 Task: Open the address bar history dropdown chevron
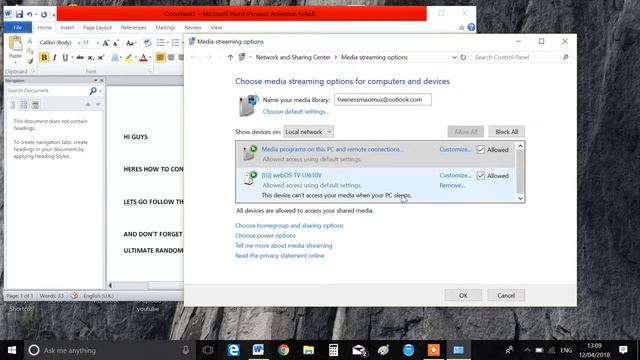coord(454,58)
